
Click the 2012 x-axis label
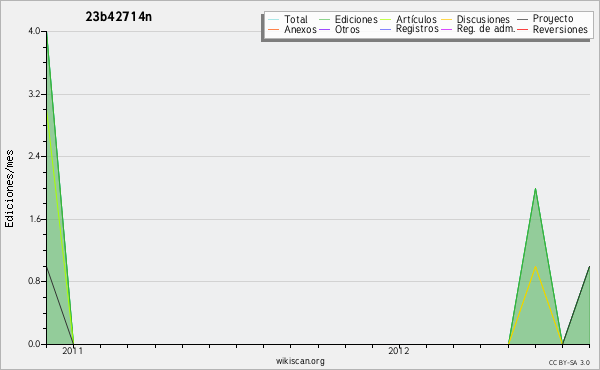(399, 350)
